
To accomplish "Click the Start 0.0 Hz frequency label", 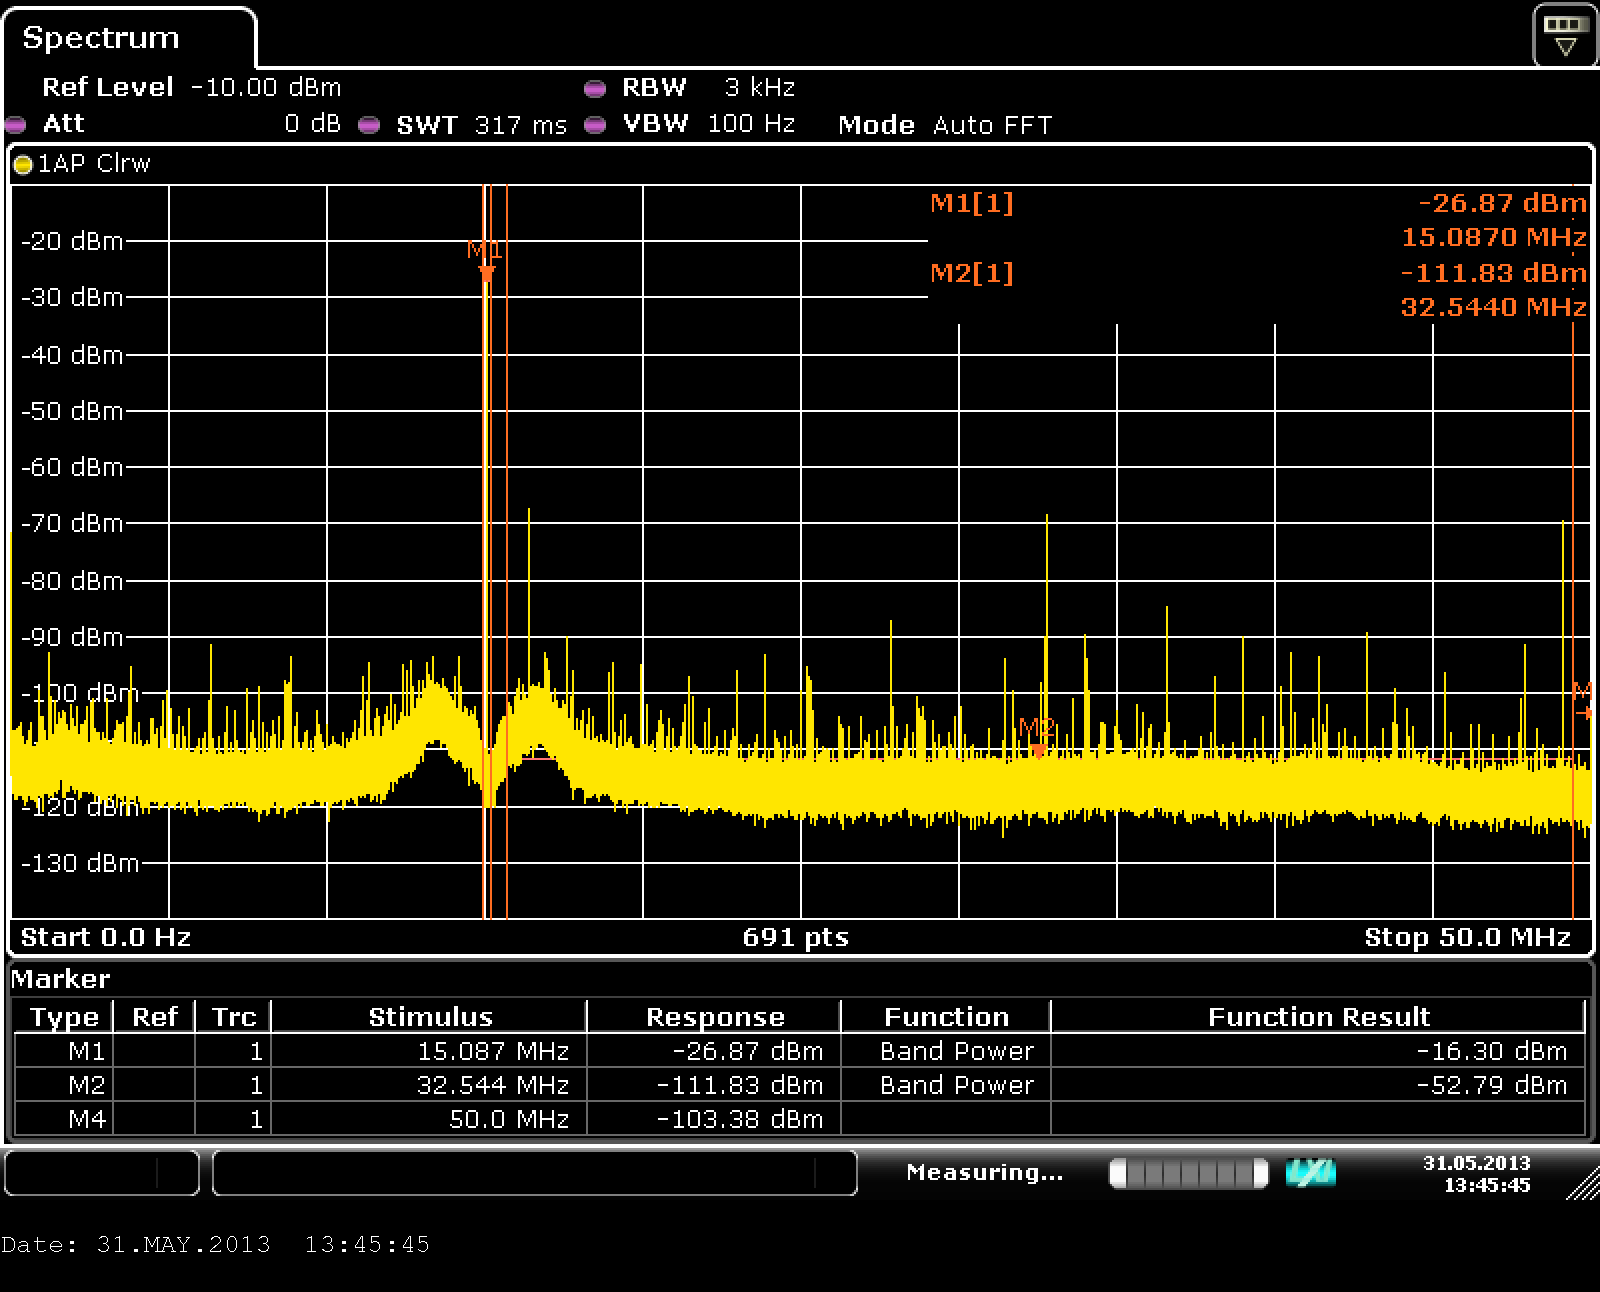I will (105, 937).
